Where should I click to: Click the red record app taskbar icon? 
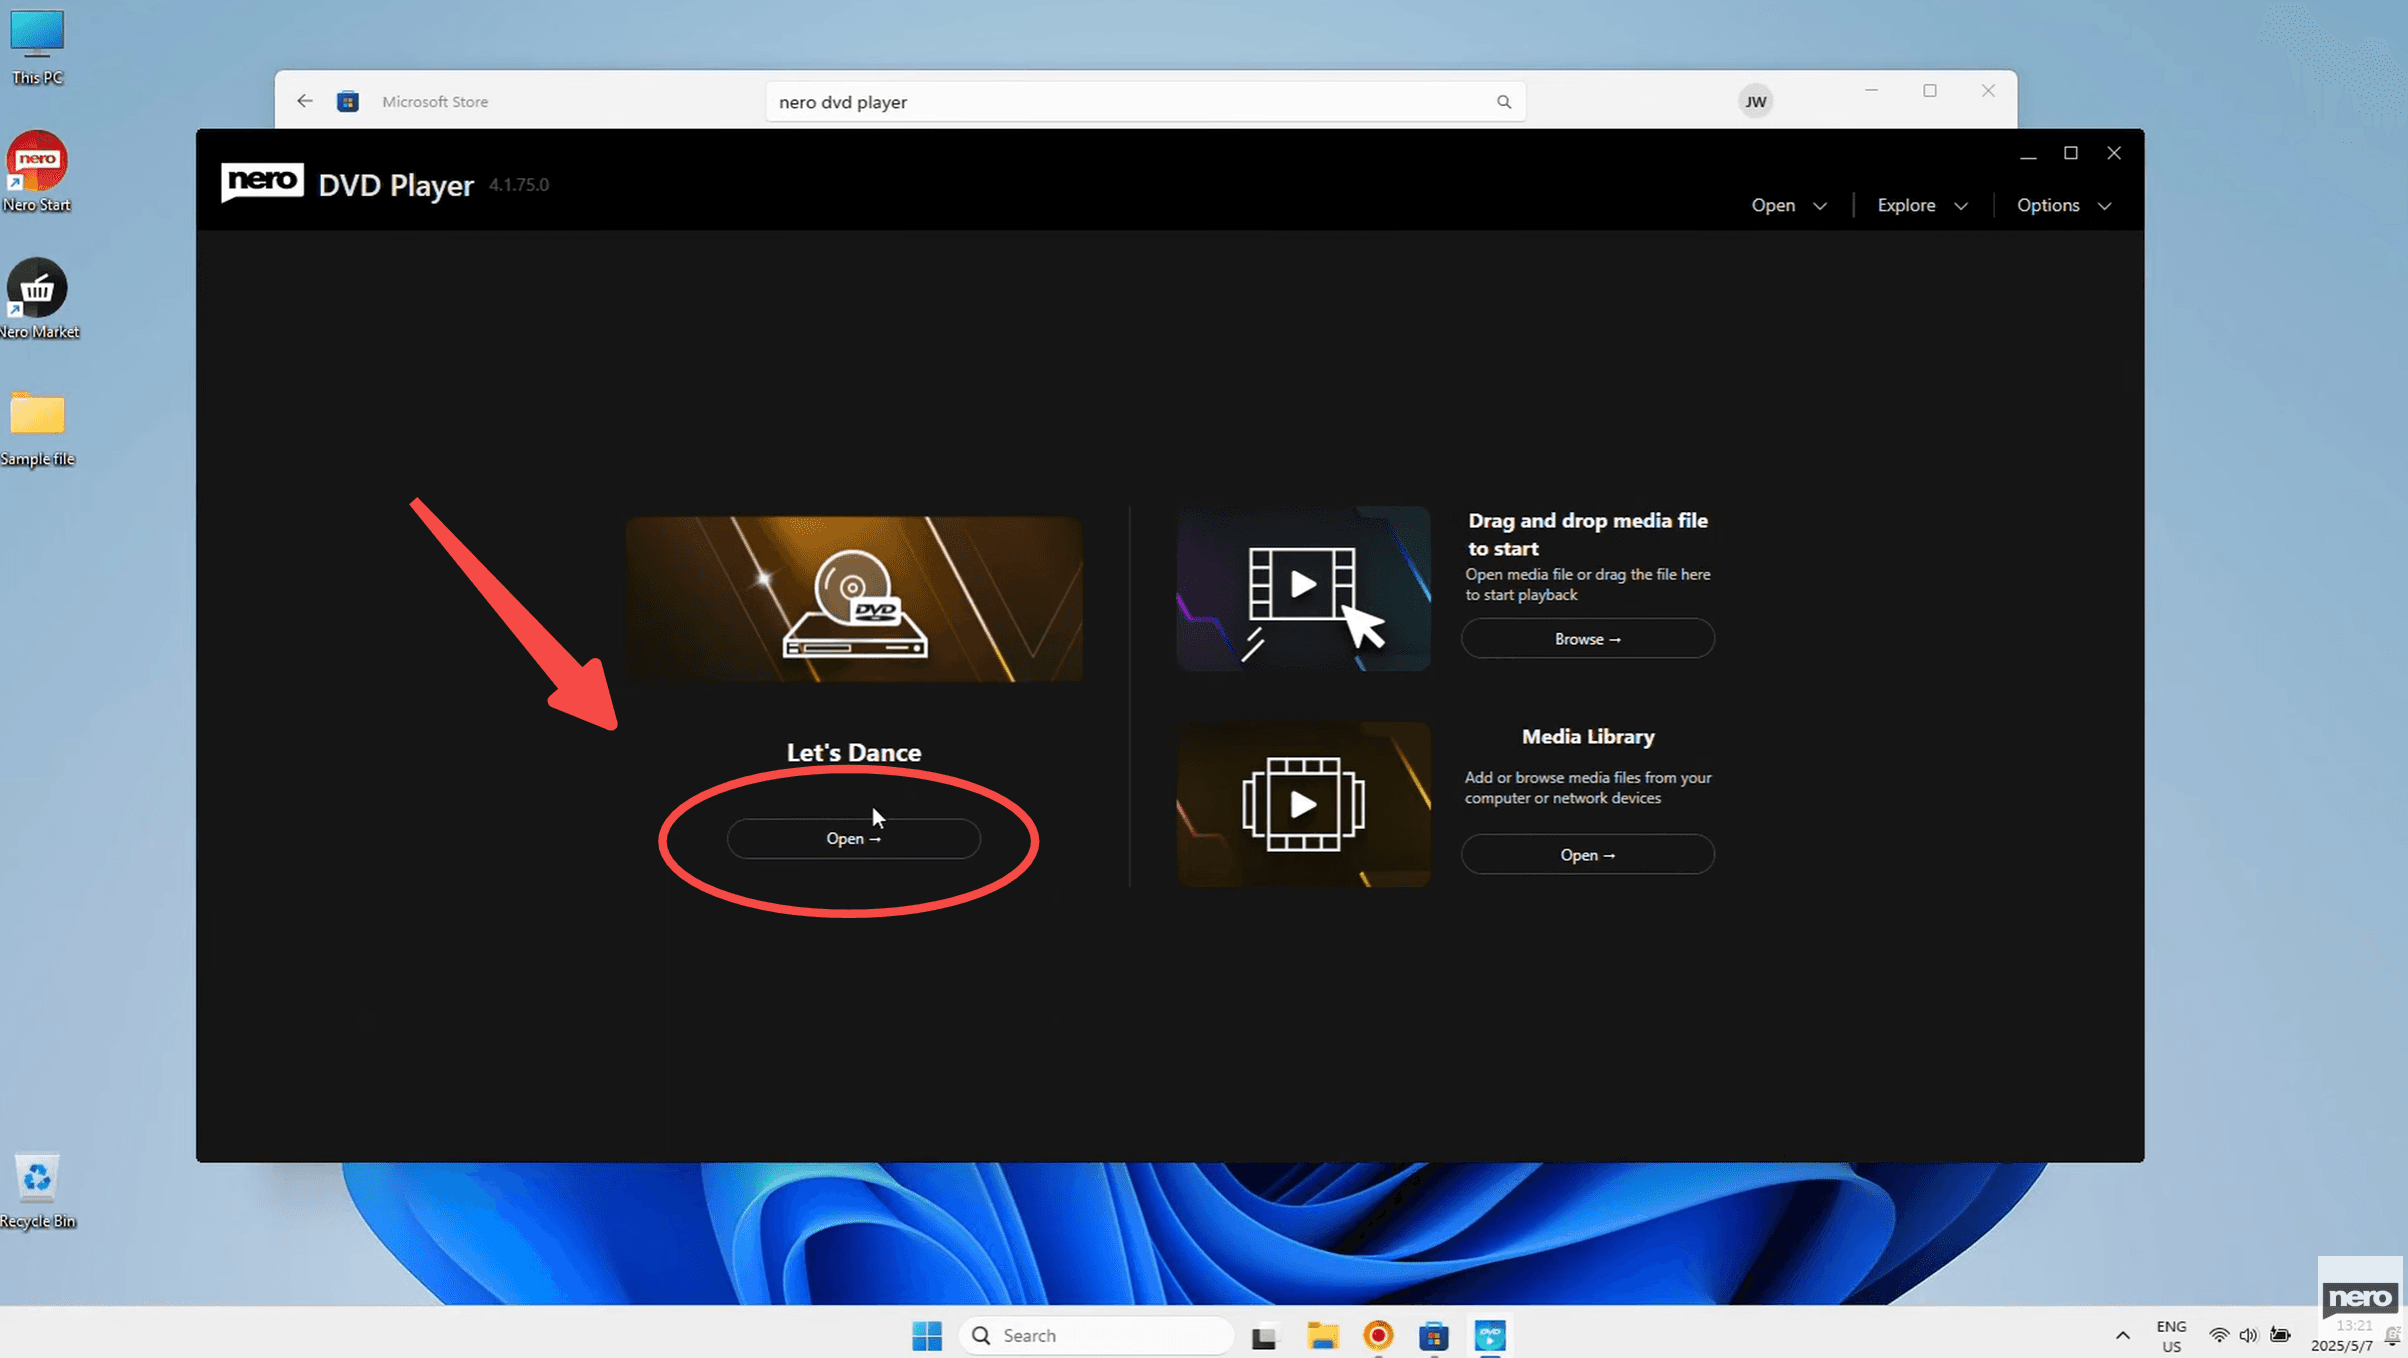(1378, 1335)
